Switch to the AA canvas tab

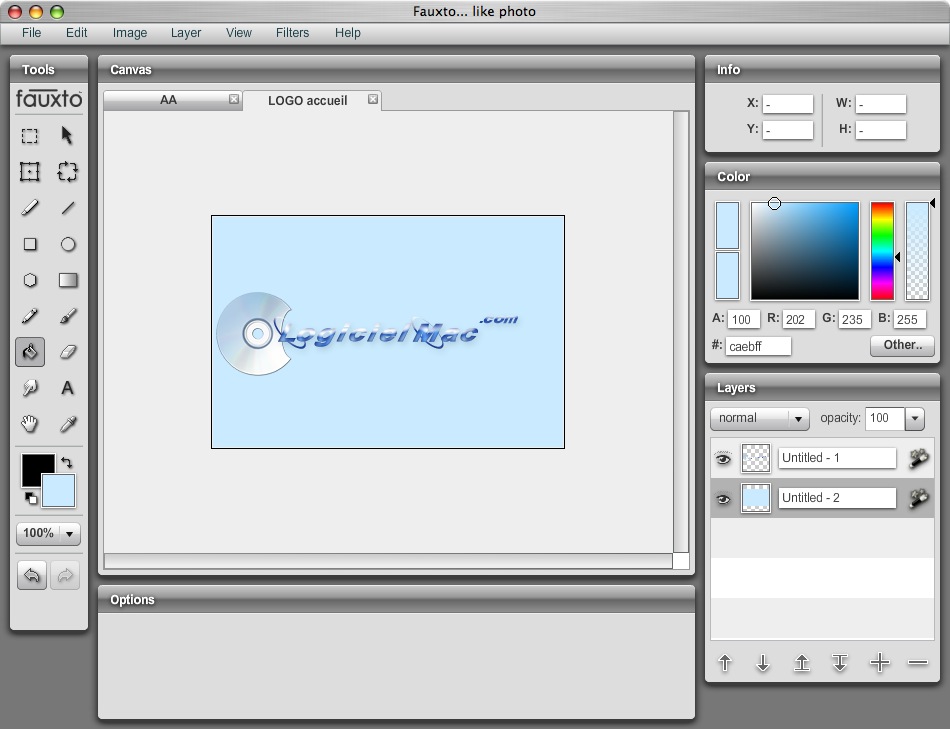coord(168,100)
